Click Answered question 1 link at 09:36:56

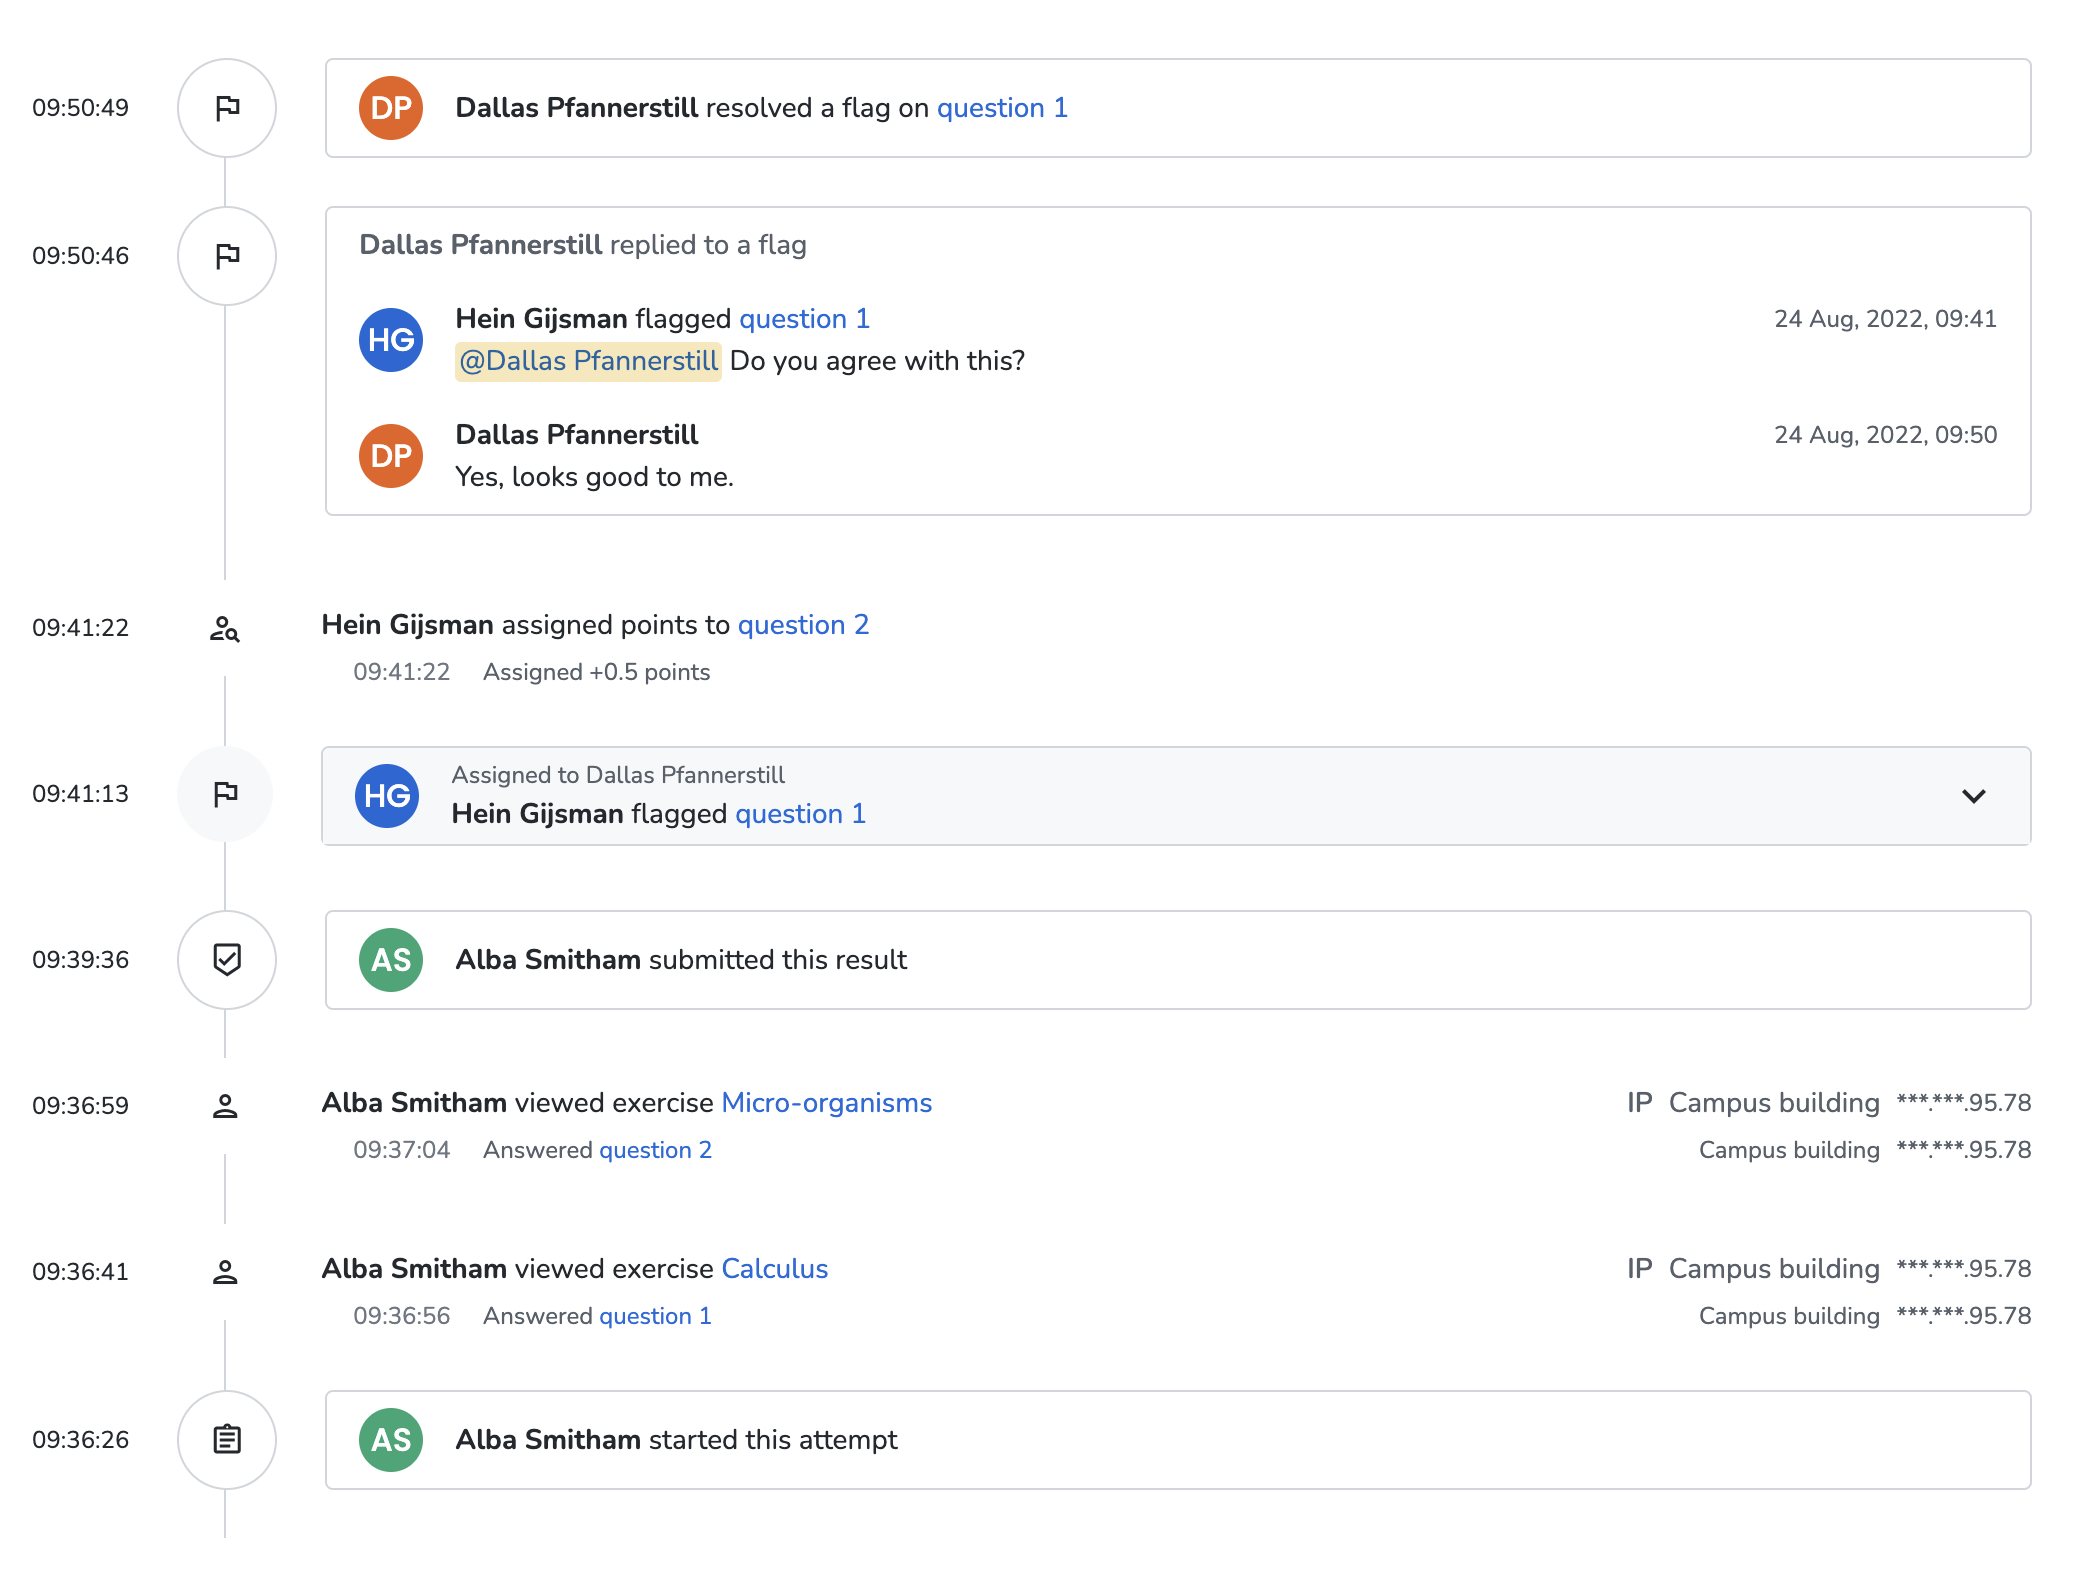pos(655,1316)
